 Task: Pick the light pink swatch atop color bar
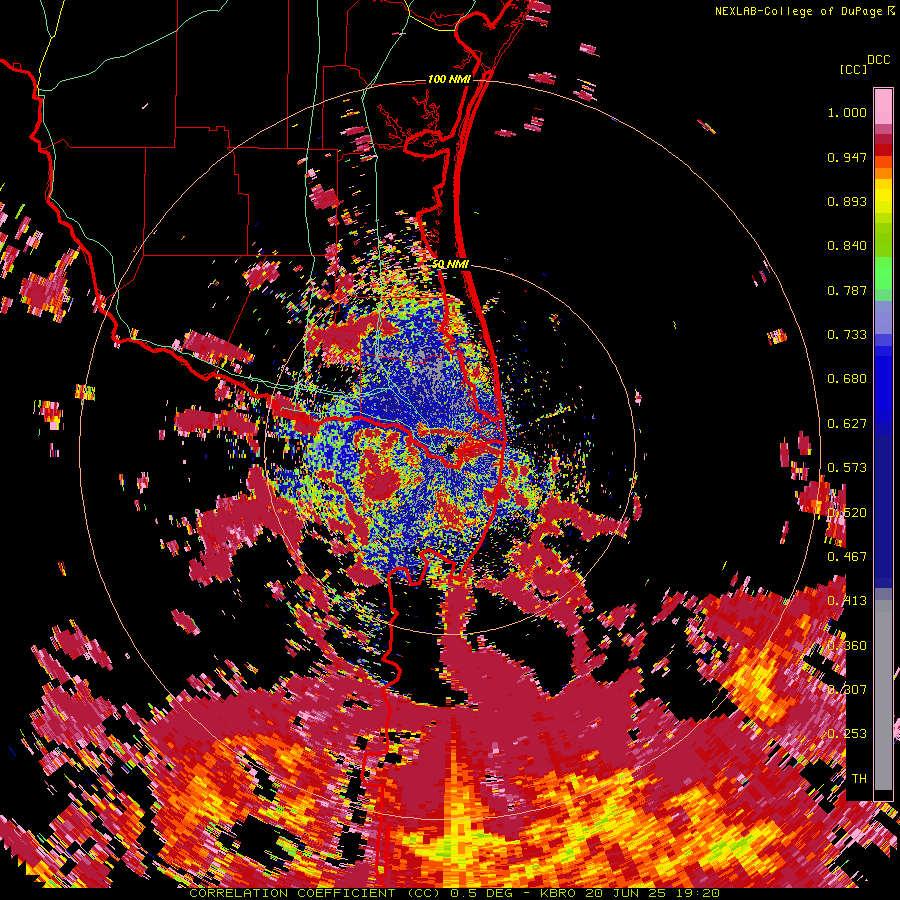[x=883, y=106]
